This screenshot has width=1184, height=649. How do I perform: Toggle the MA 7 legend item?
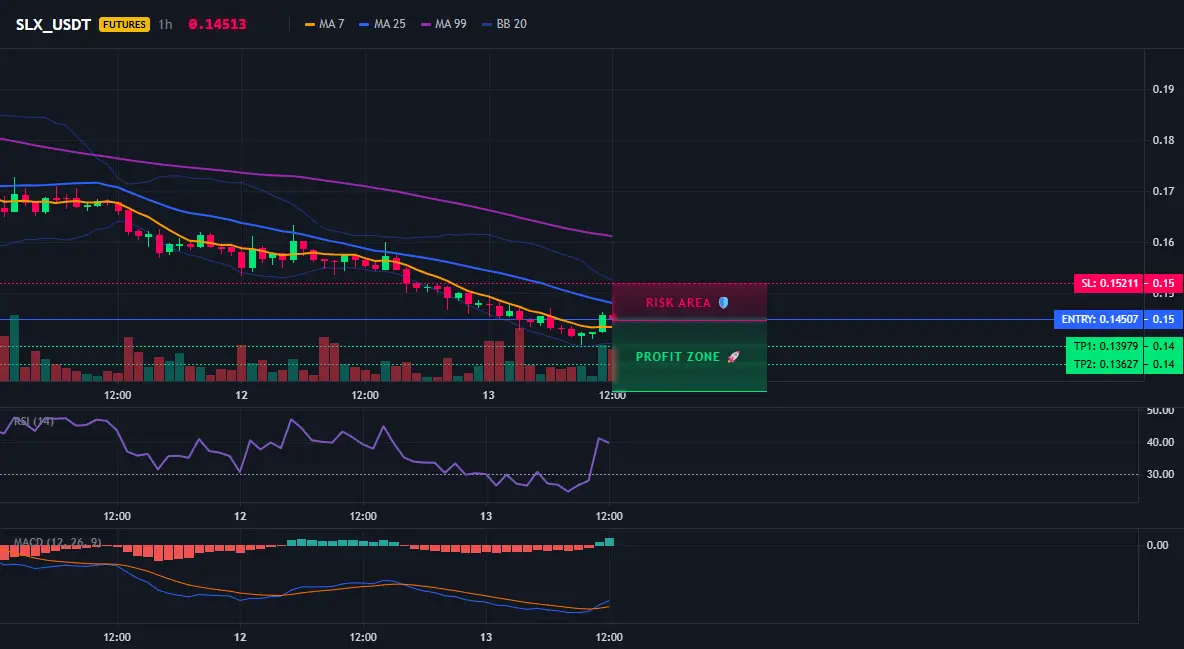325,24
